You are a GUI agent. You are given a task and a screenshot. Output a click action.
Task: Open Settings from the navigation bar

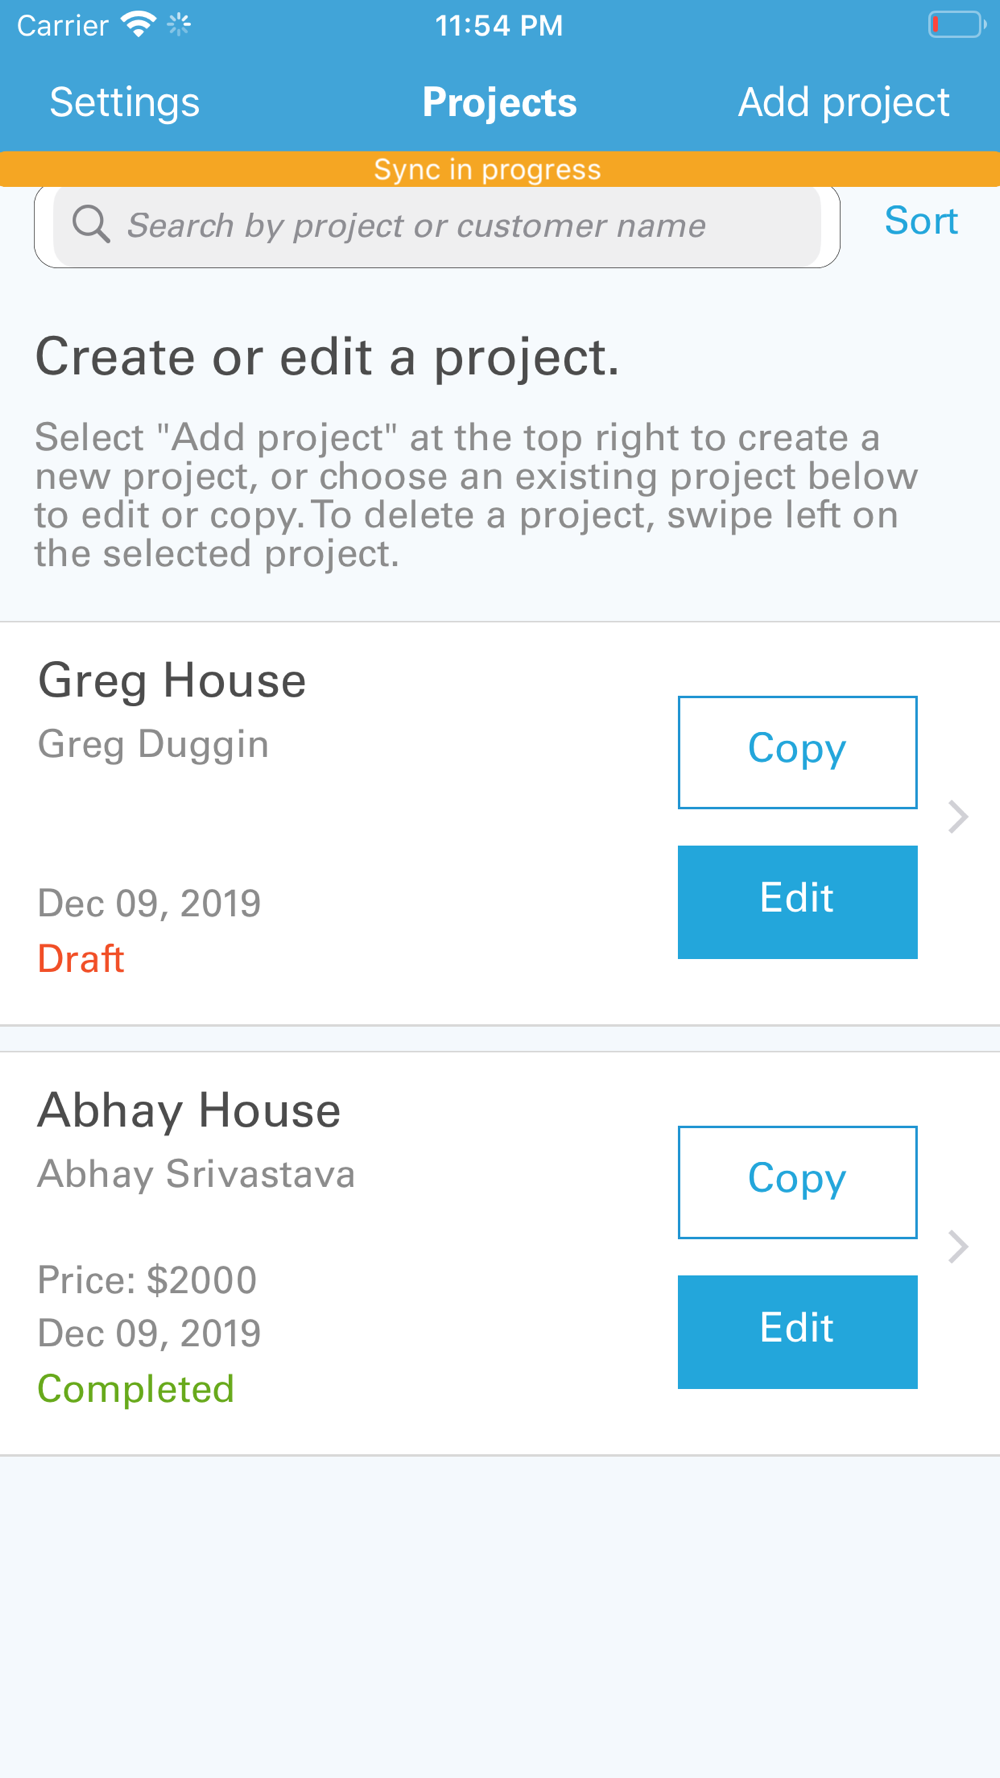tap(125, 102)
